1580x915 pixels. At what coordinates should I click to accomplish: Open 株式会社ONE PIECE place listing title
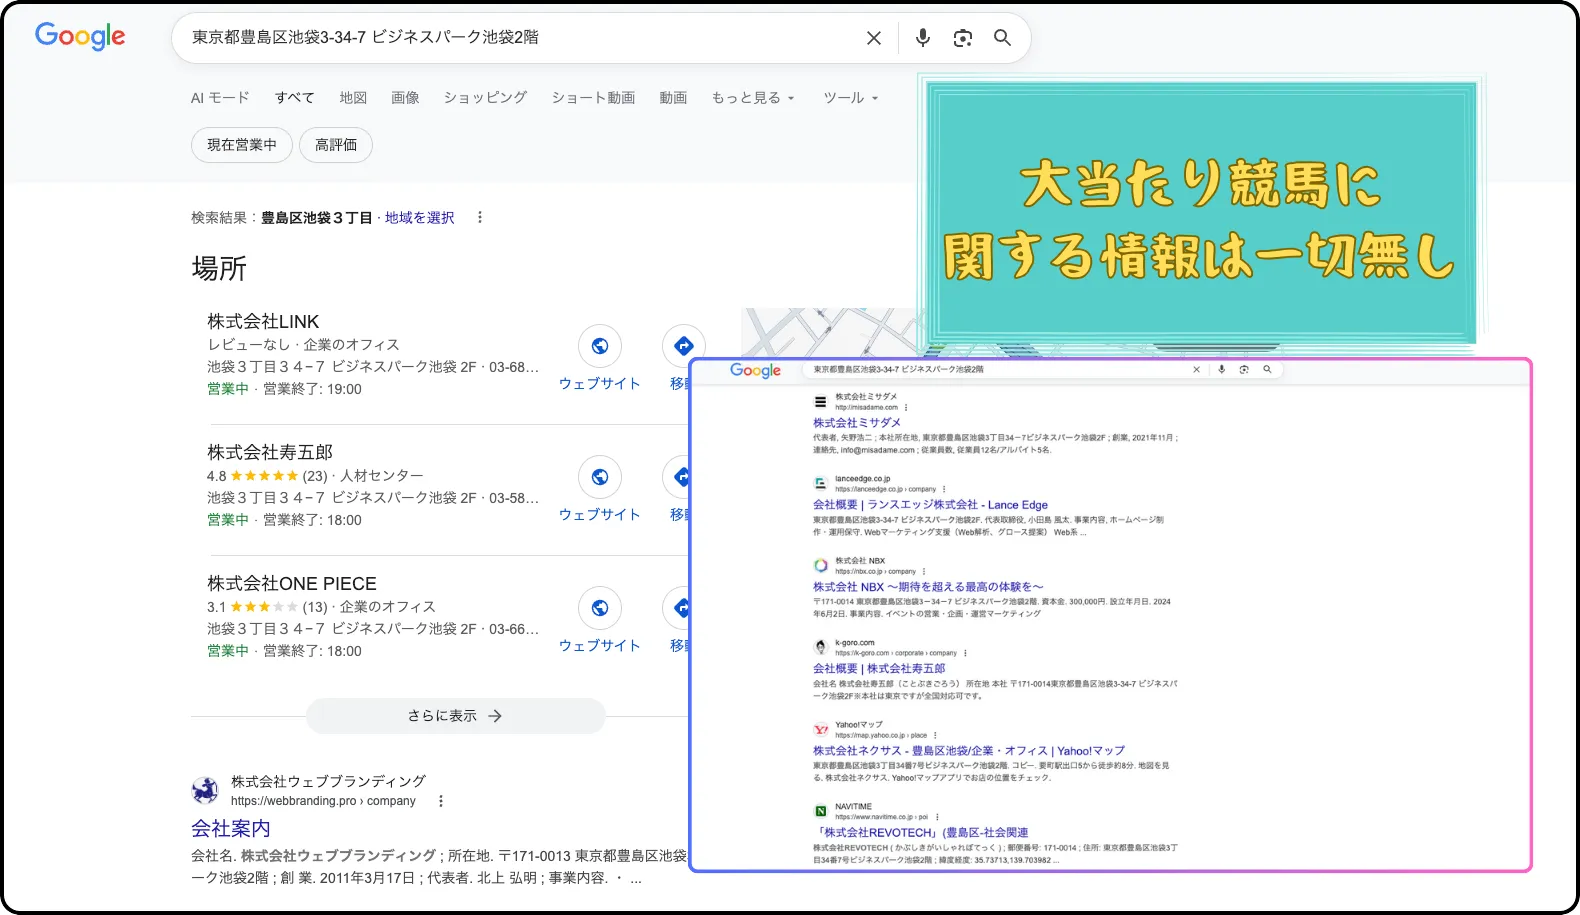(x=292, y=584)
